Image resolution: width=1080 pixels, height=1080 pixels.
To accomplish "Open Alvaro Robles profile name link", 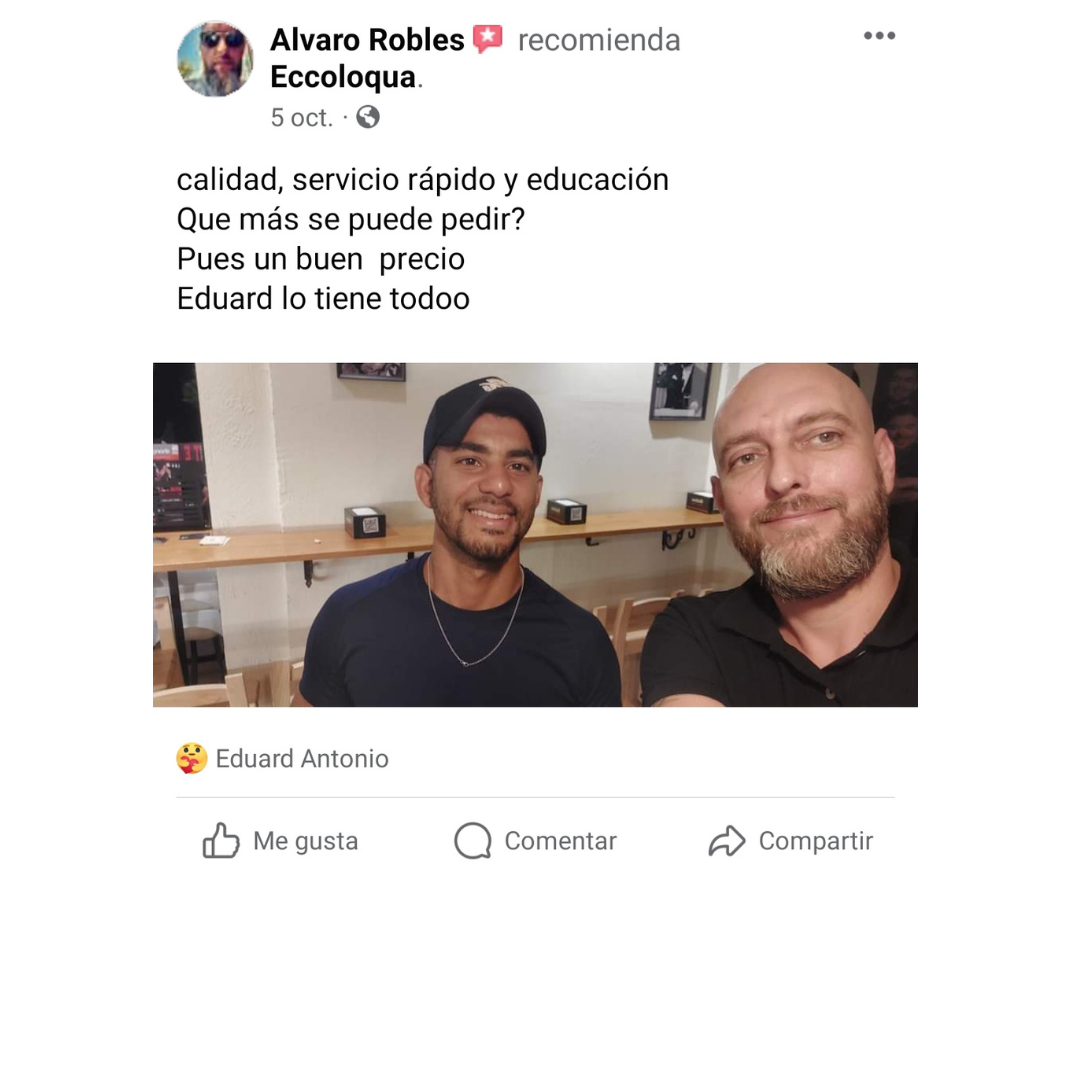I will [x=367, y=40].
